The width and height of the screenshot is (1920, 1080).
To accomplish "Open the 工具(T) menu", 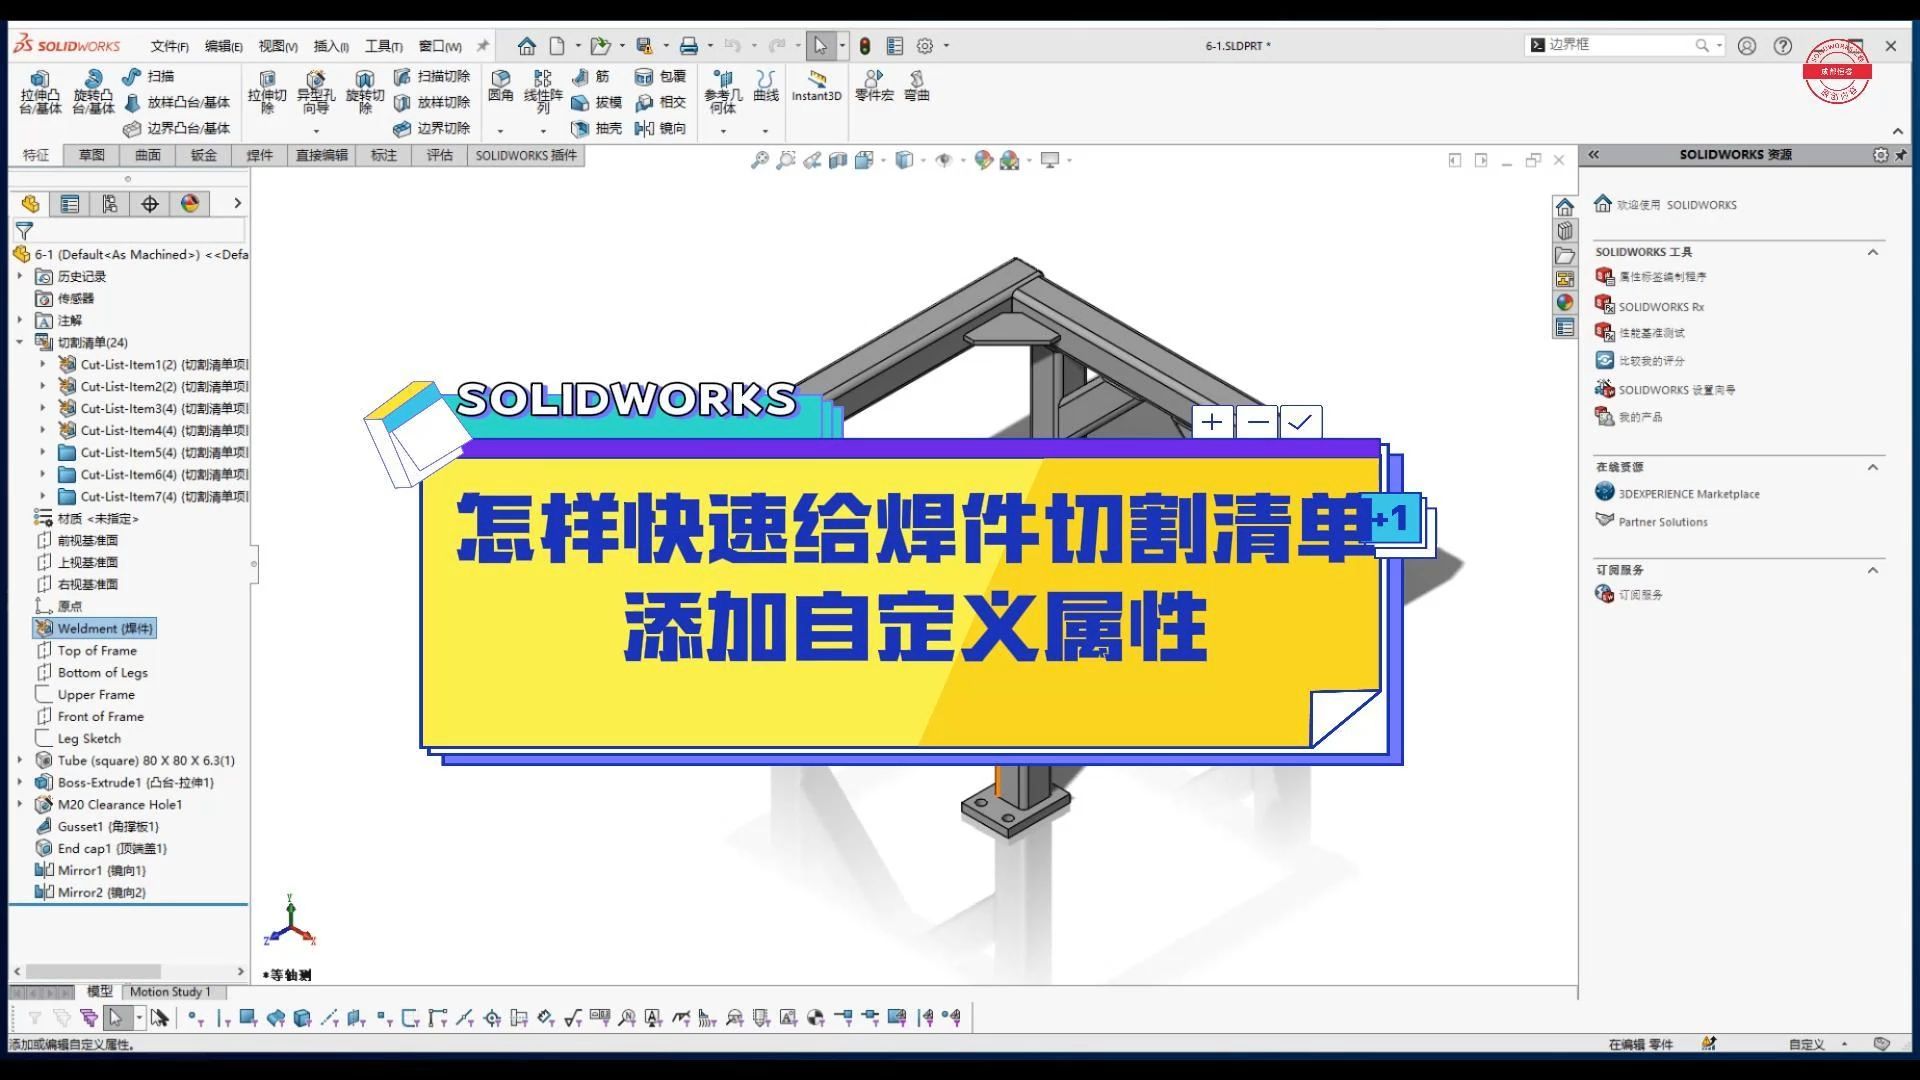I will pyautogui.click(x=383, y=46).
